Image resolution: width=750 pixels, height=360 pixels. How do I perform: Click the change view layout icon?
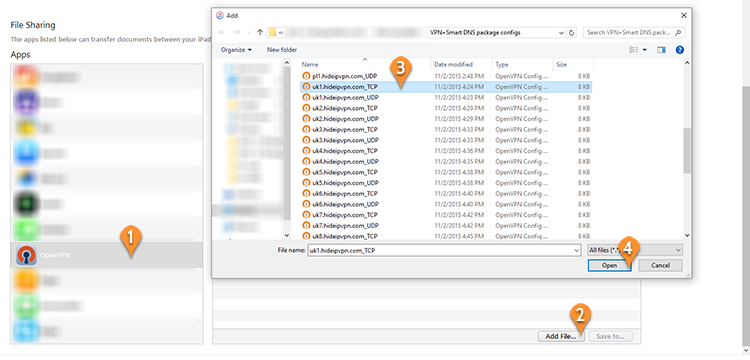click(634, 50)
